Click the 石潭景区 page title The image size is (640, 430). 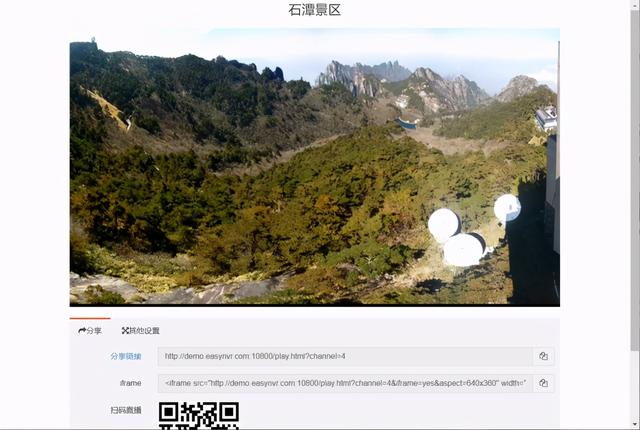click(x=314, y=10)
